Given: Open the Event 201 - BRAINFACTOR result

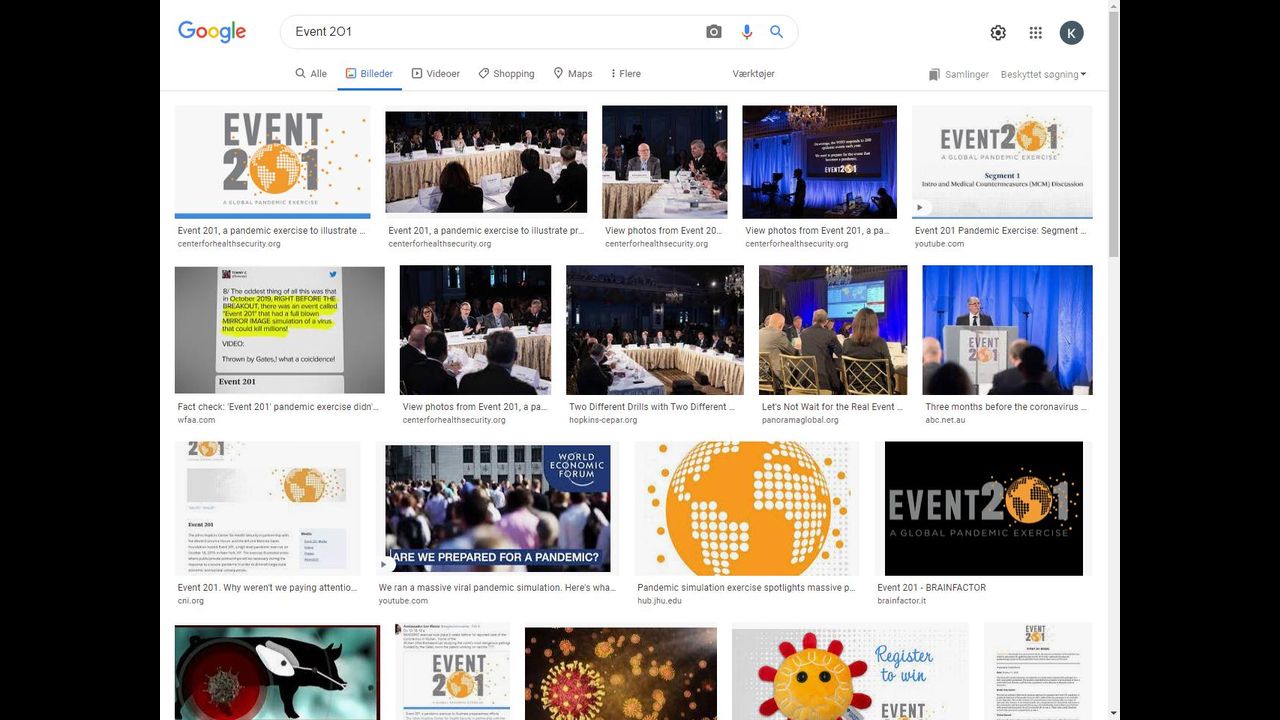Looking at the screenshot, I should pos(931,588).
